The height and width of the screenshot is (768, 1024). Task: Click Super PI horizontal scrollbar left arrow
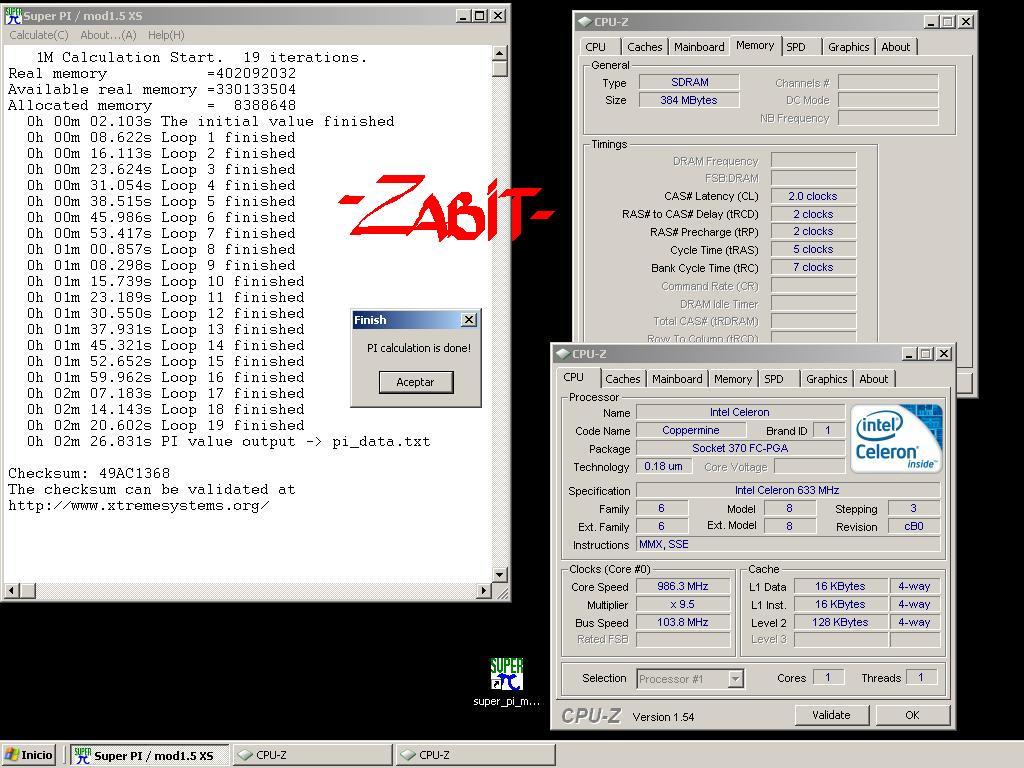coord(11,590)
